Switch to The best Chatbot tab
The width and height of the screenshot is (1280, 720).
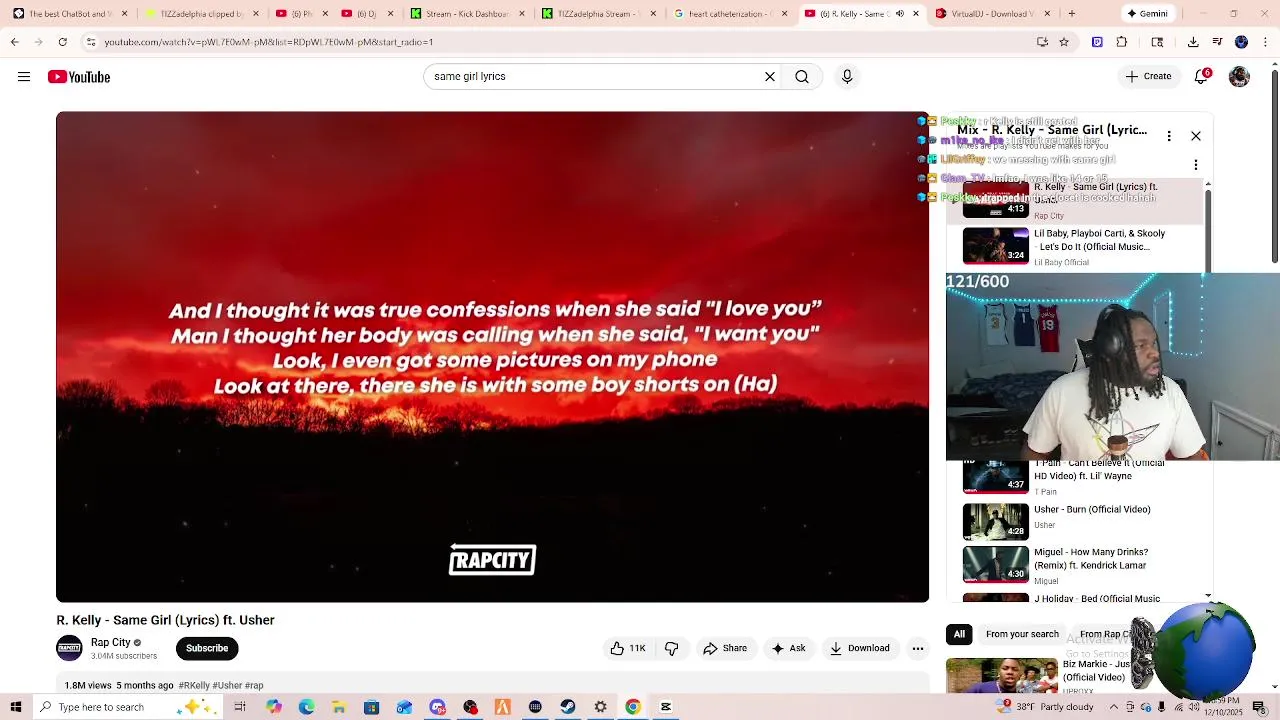click(70, 14)
